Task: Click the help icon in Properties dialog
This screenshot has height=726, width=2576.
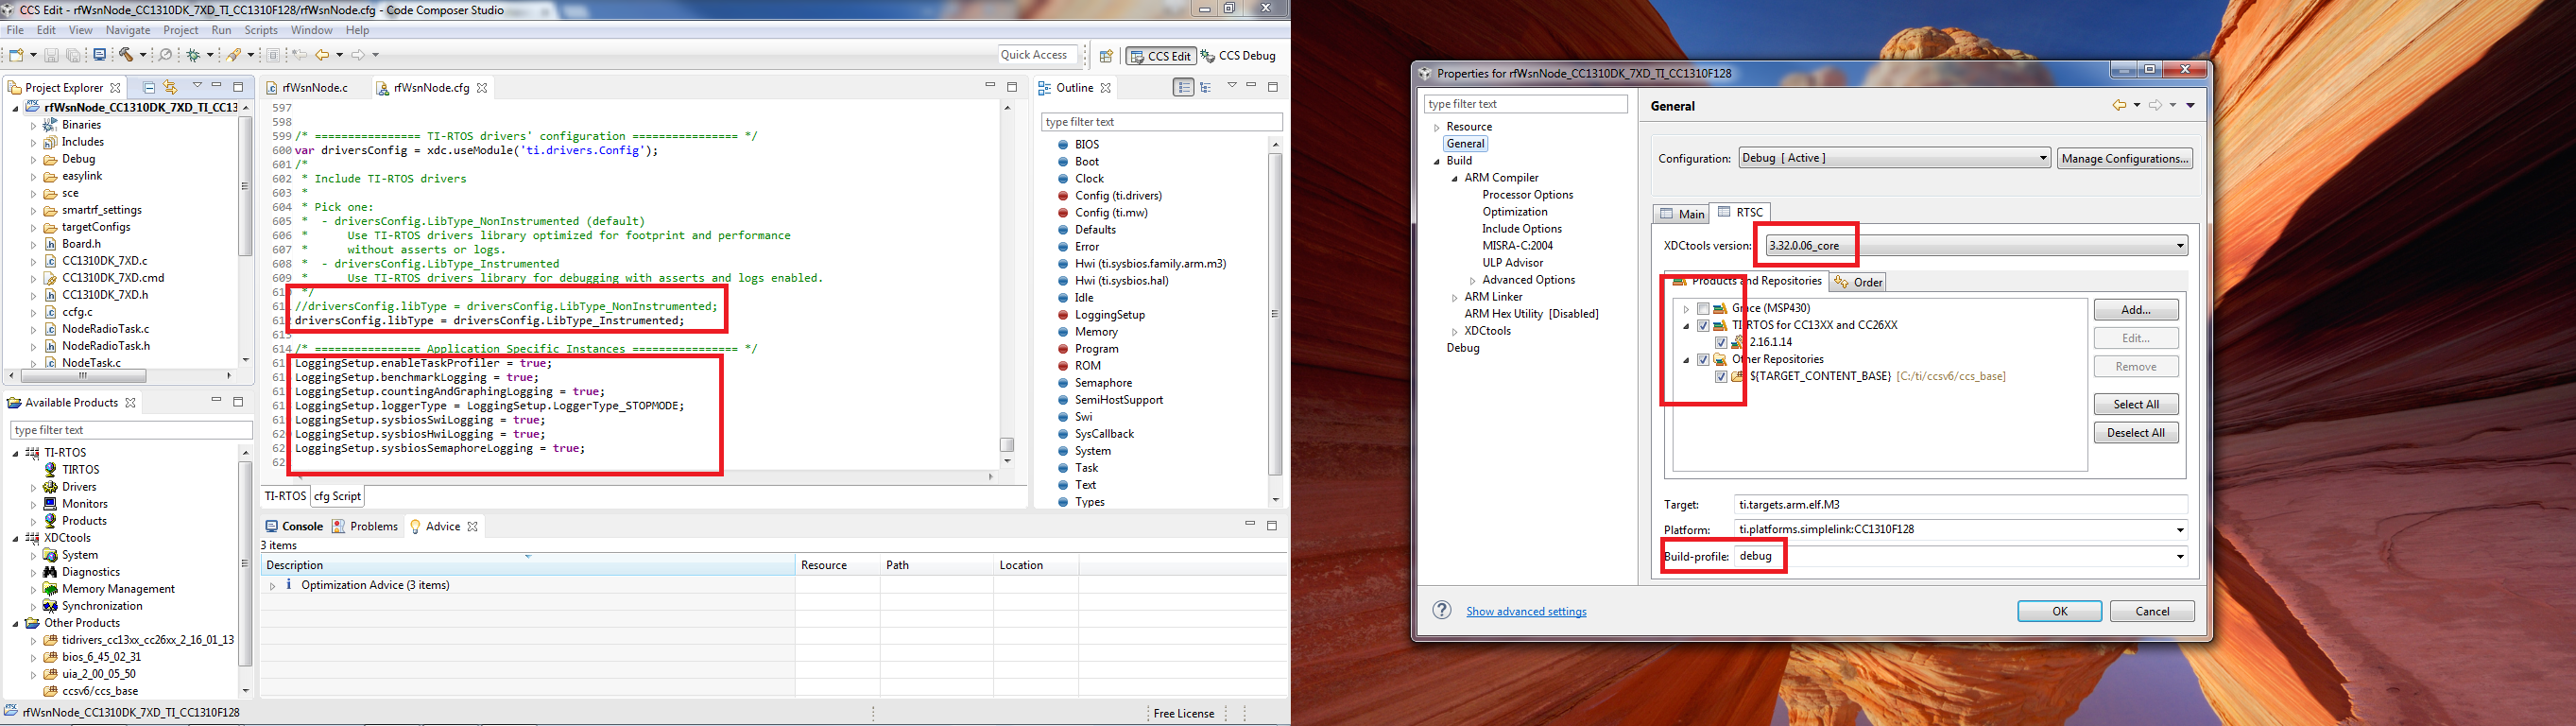Action: click(x=1441, y=610)
